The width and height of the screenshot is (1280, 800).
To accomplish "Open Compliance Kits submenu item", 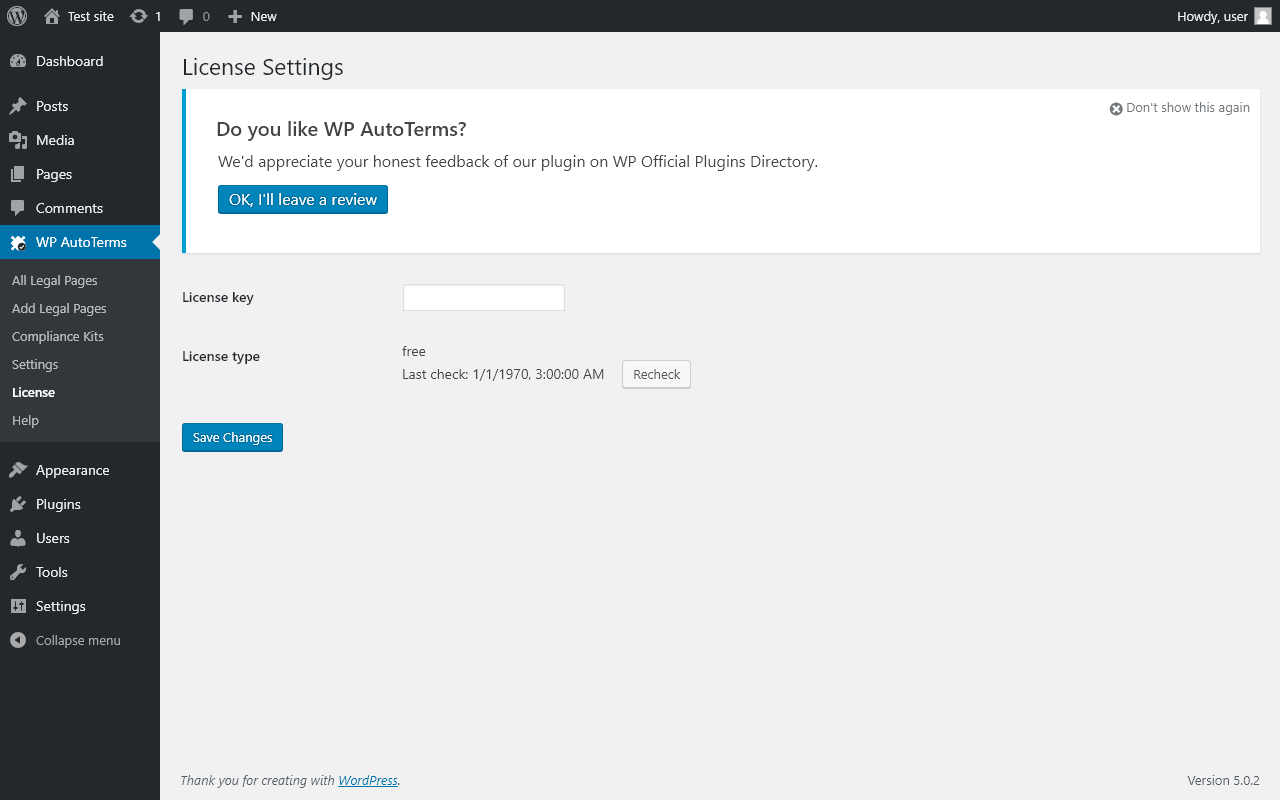I will 58,337.
